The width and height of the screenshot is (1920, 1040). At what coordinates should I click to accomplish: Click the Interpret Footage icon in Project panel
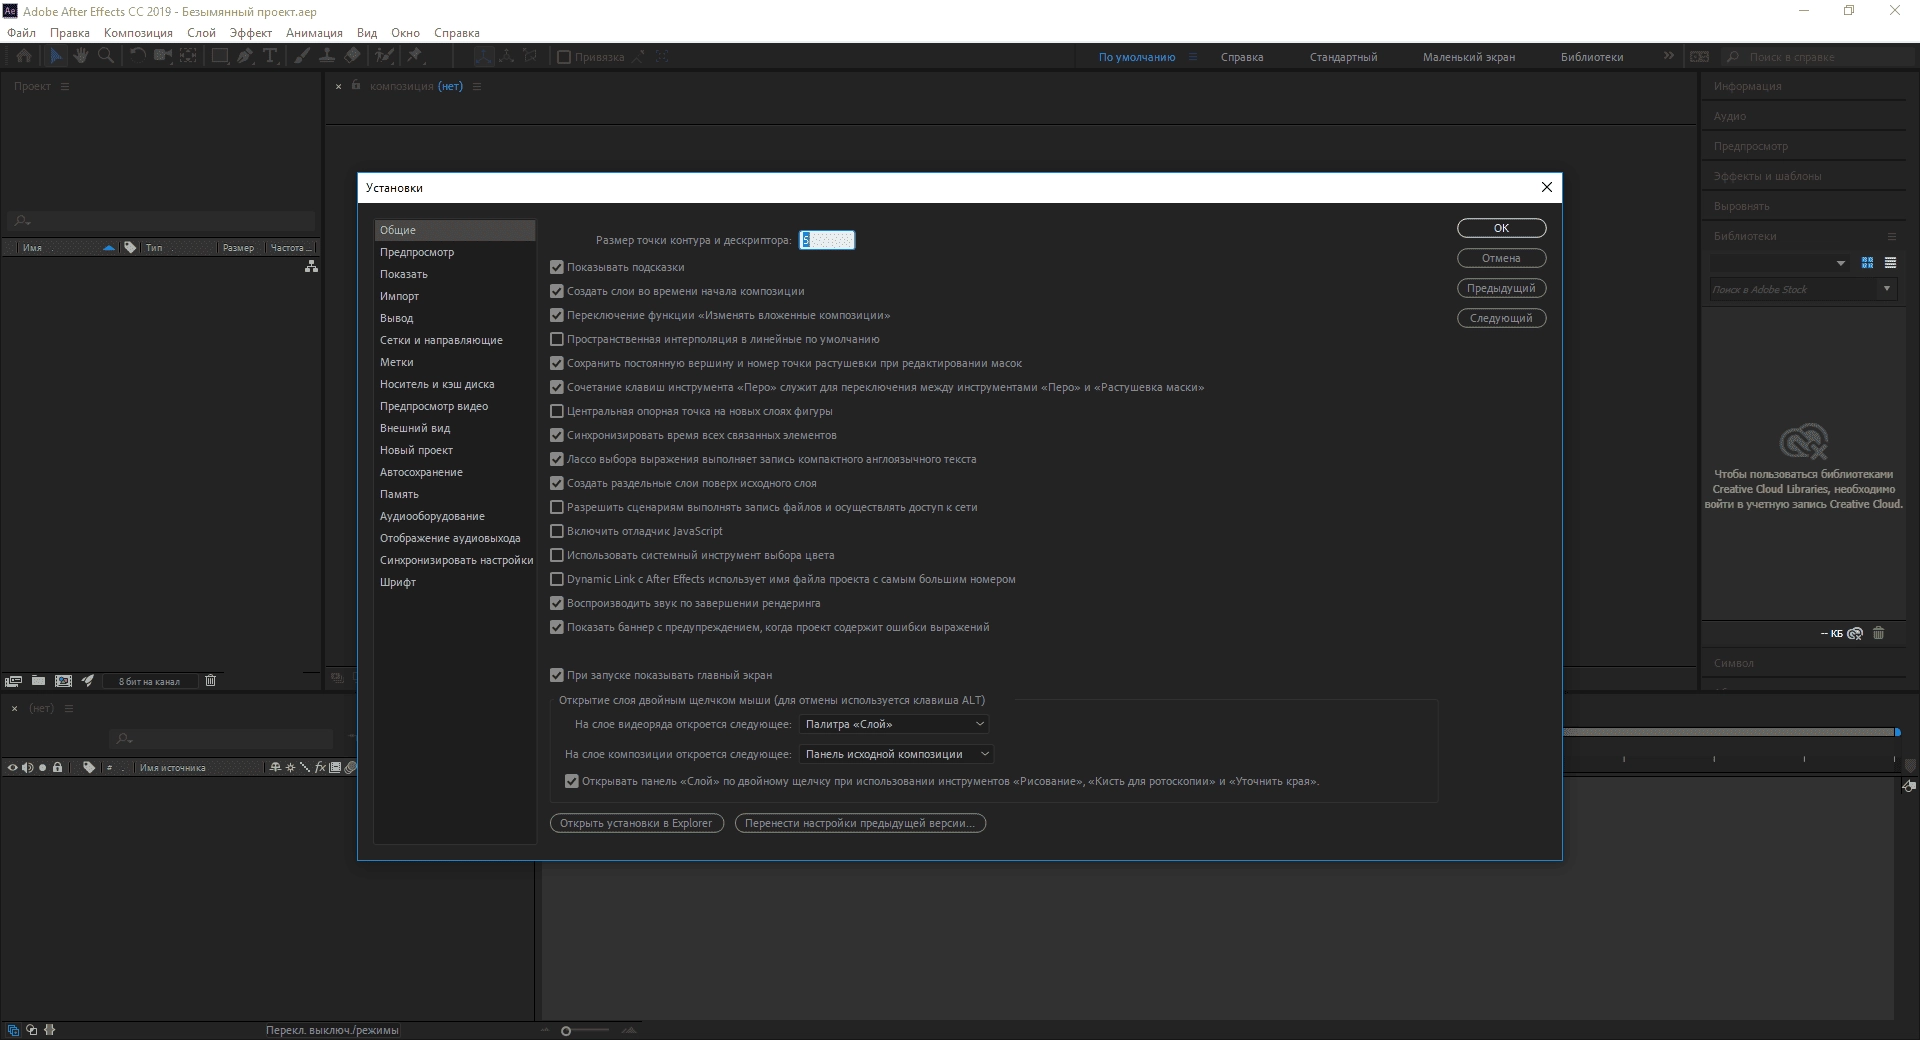13,681
